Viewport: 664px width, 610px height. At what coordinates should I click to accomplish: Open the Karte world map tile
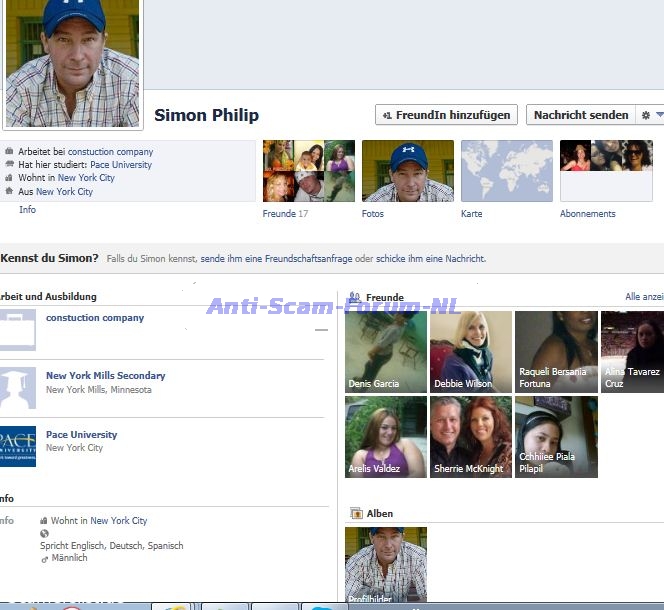(506, 171)
